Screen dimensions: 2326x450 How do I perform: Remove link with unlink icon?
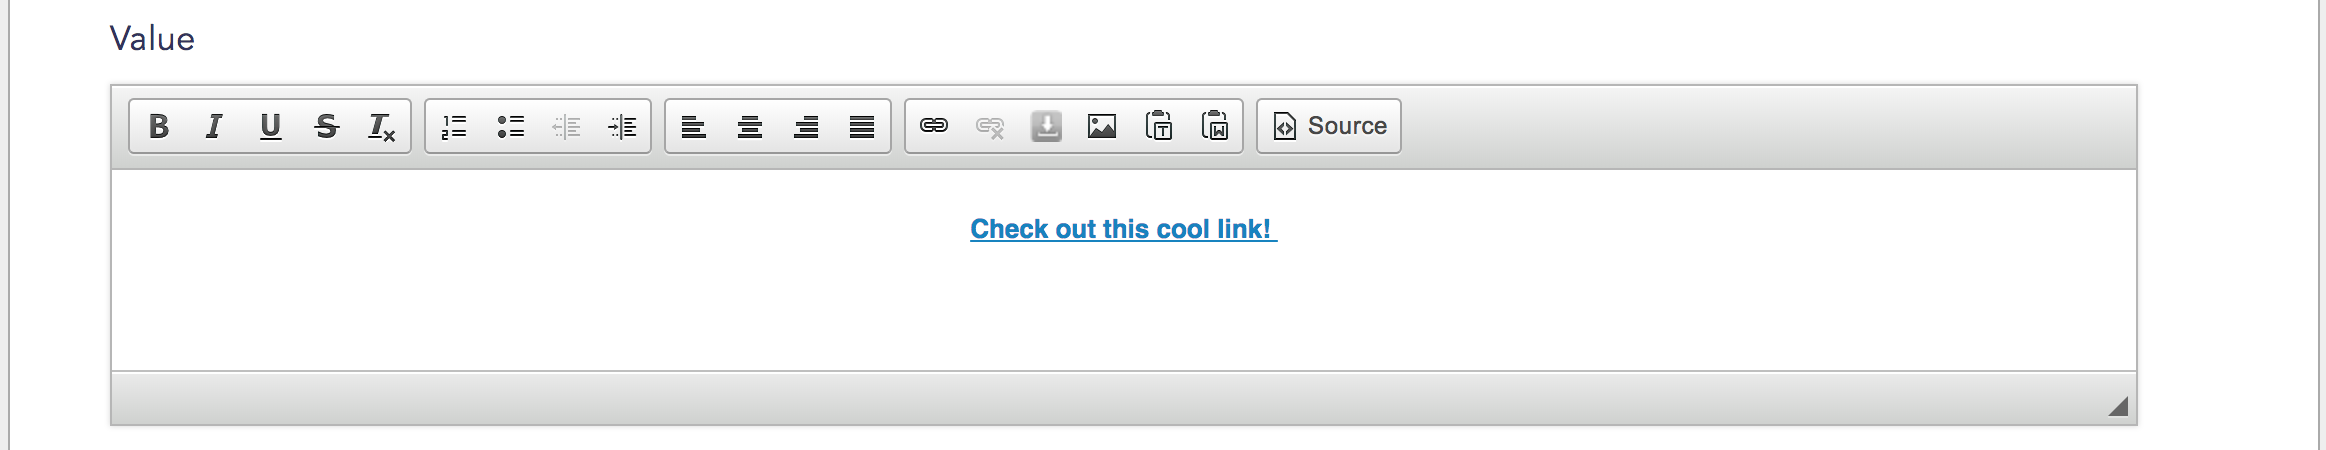pyautogui.click(x=990, y=126)
